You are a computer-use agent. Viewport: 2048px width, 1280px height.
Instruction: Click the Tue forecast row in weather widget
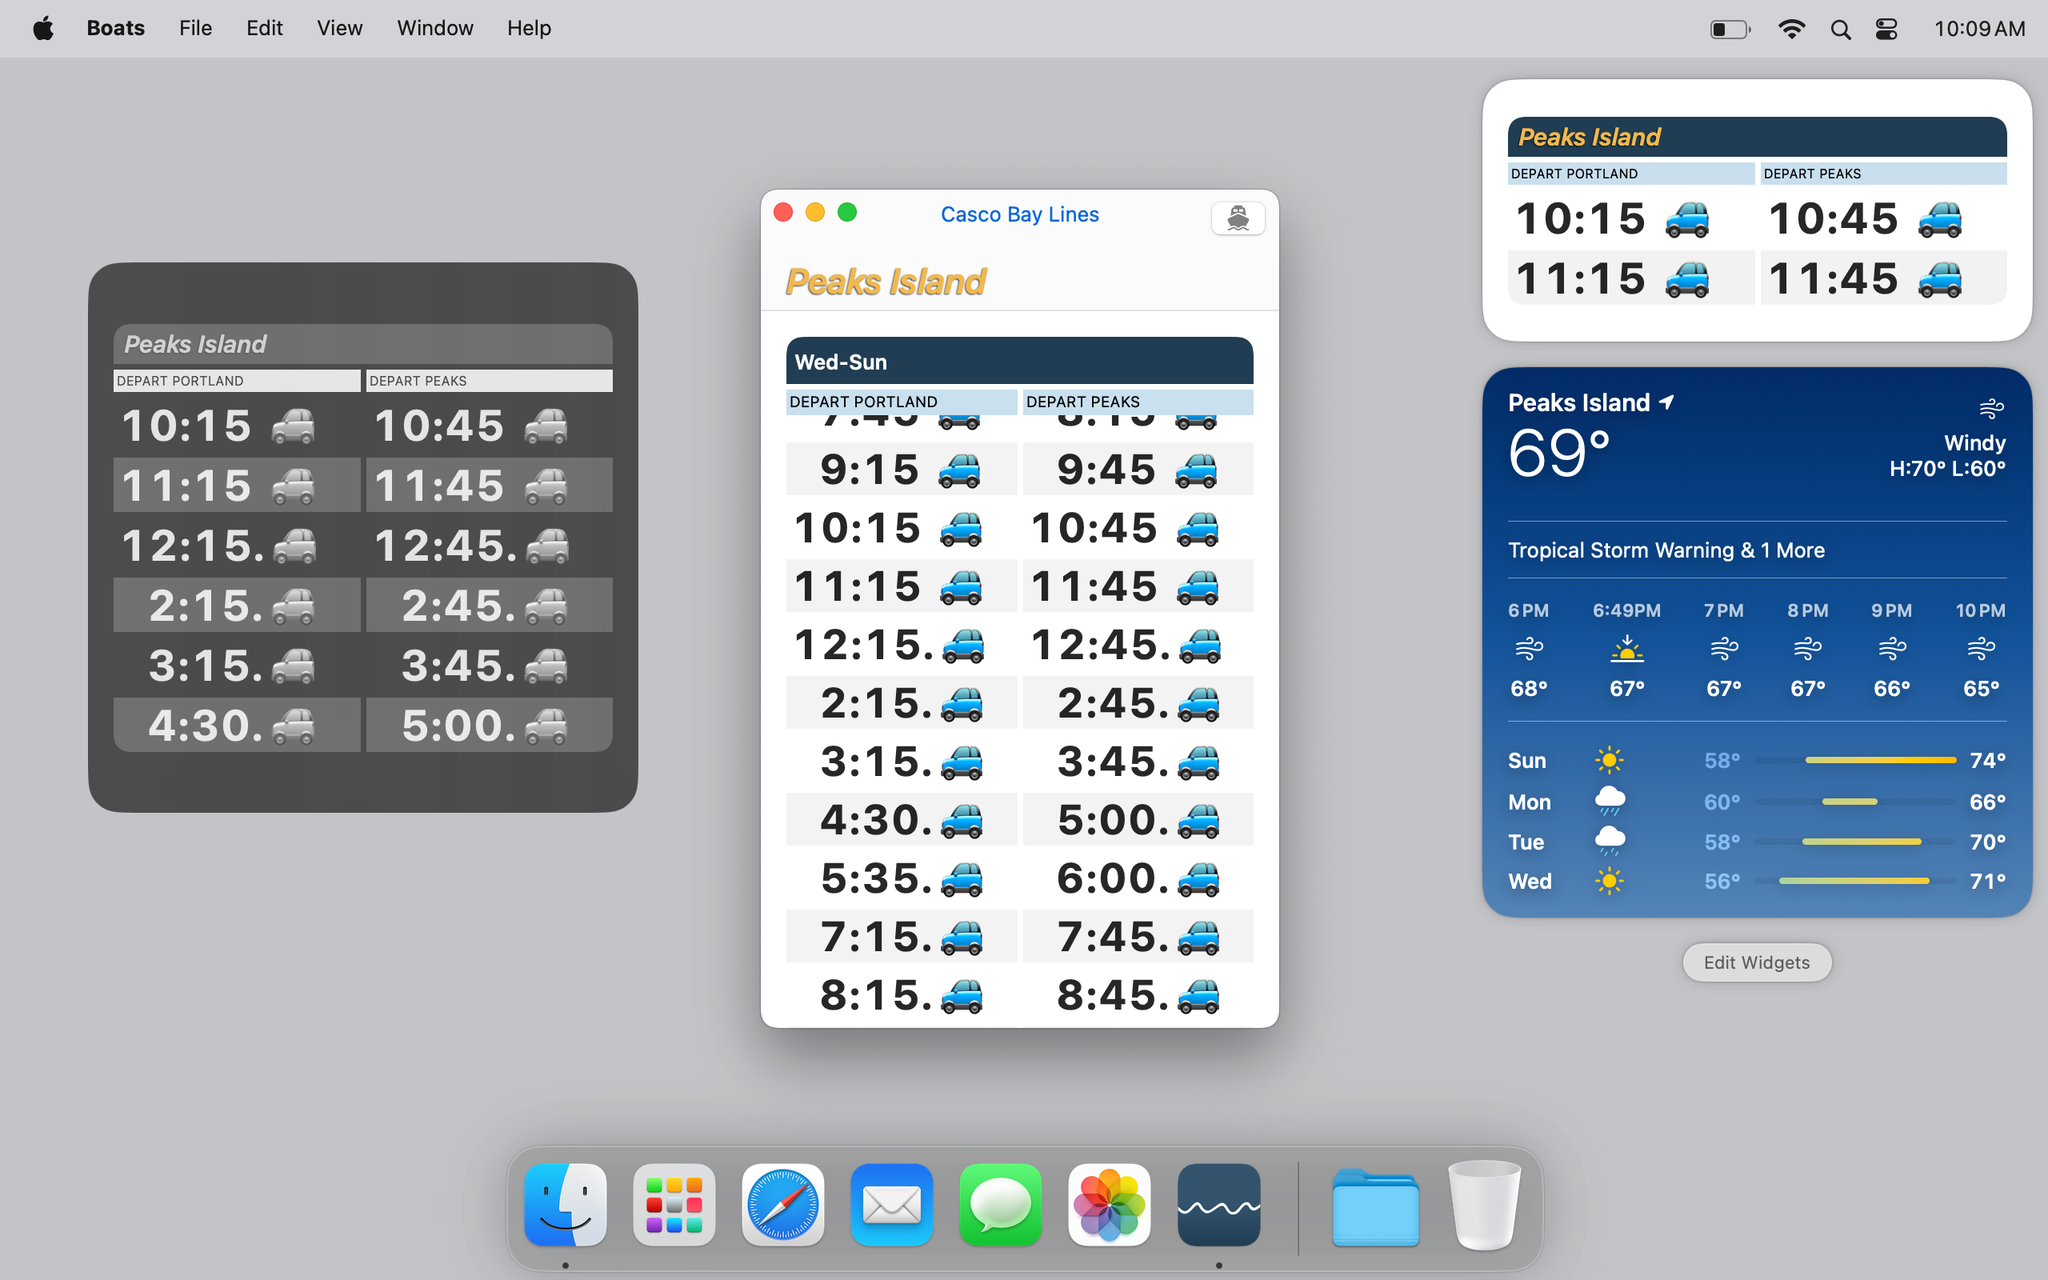pyautogui.click(x=1756, y=842)
